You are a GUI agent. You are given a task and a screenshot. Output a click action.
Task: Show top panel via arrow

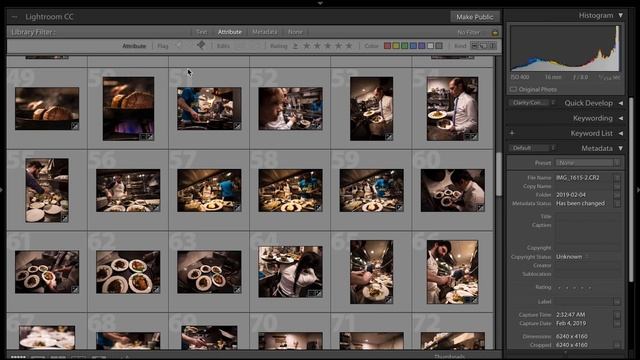[x=320, y=3]
